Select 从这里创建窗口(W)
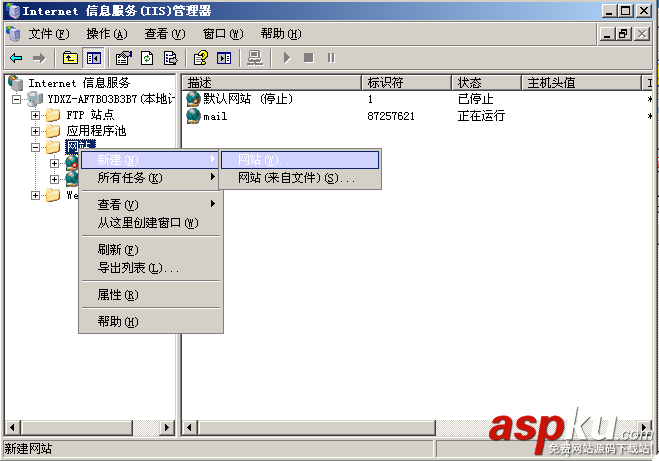The height and width of the screenshot is (461, 659). (x=150, y=223)
